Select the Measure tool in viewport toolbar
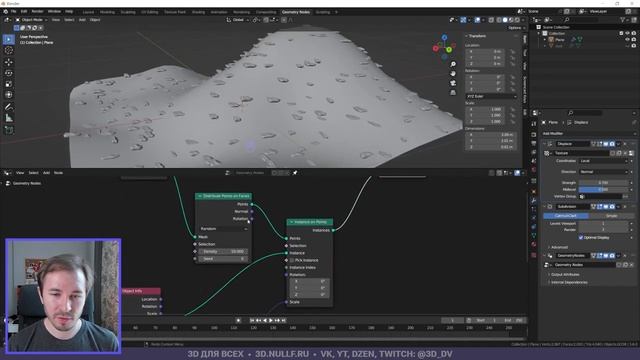The image size is (640, 360). [x=9, y=118]
